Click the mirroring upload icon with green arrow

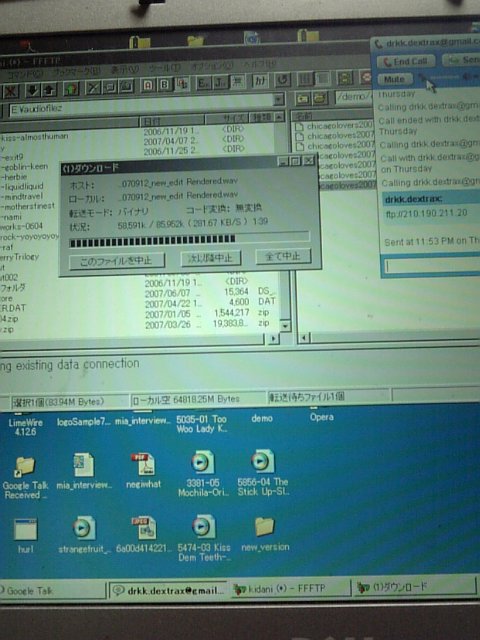pyautogui.click(x=71, y=89)
